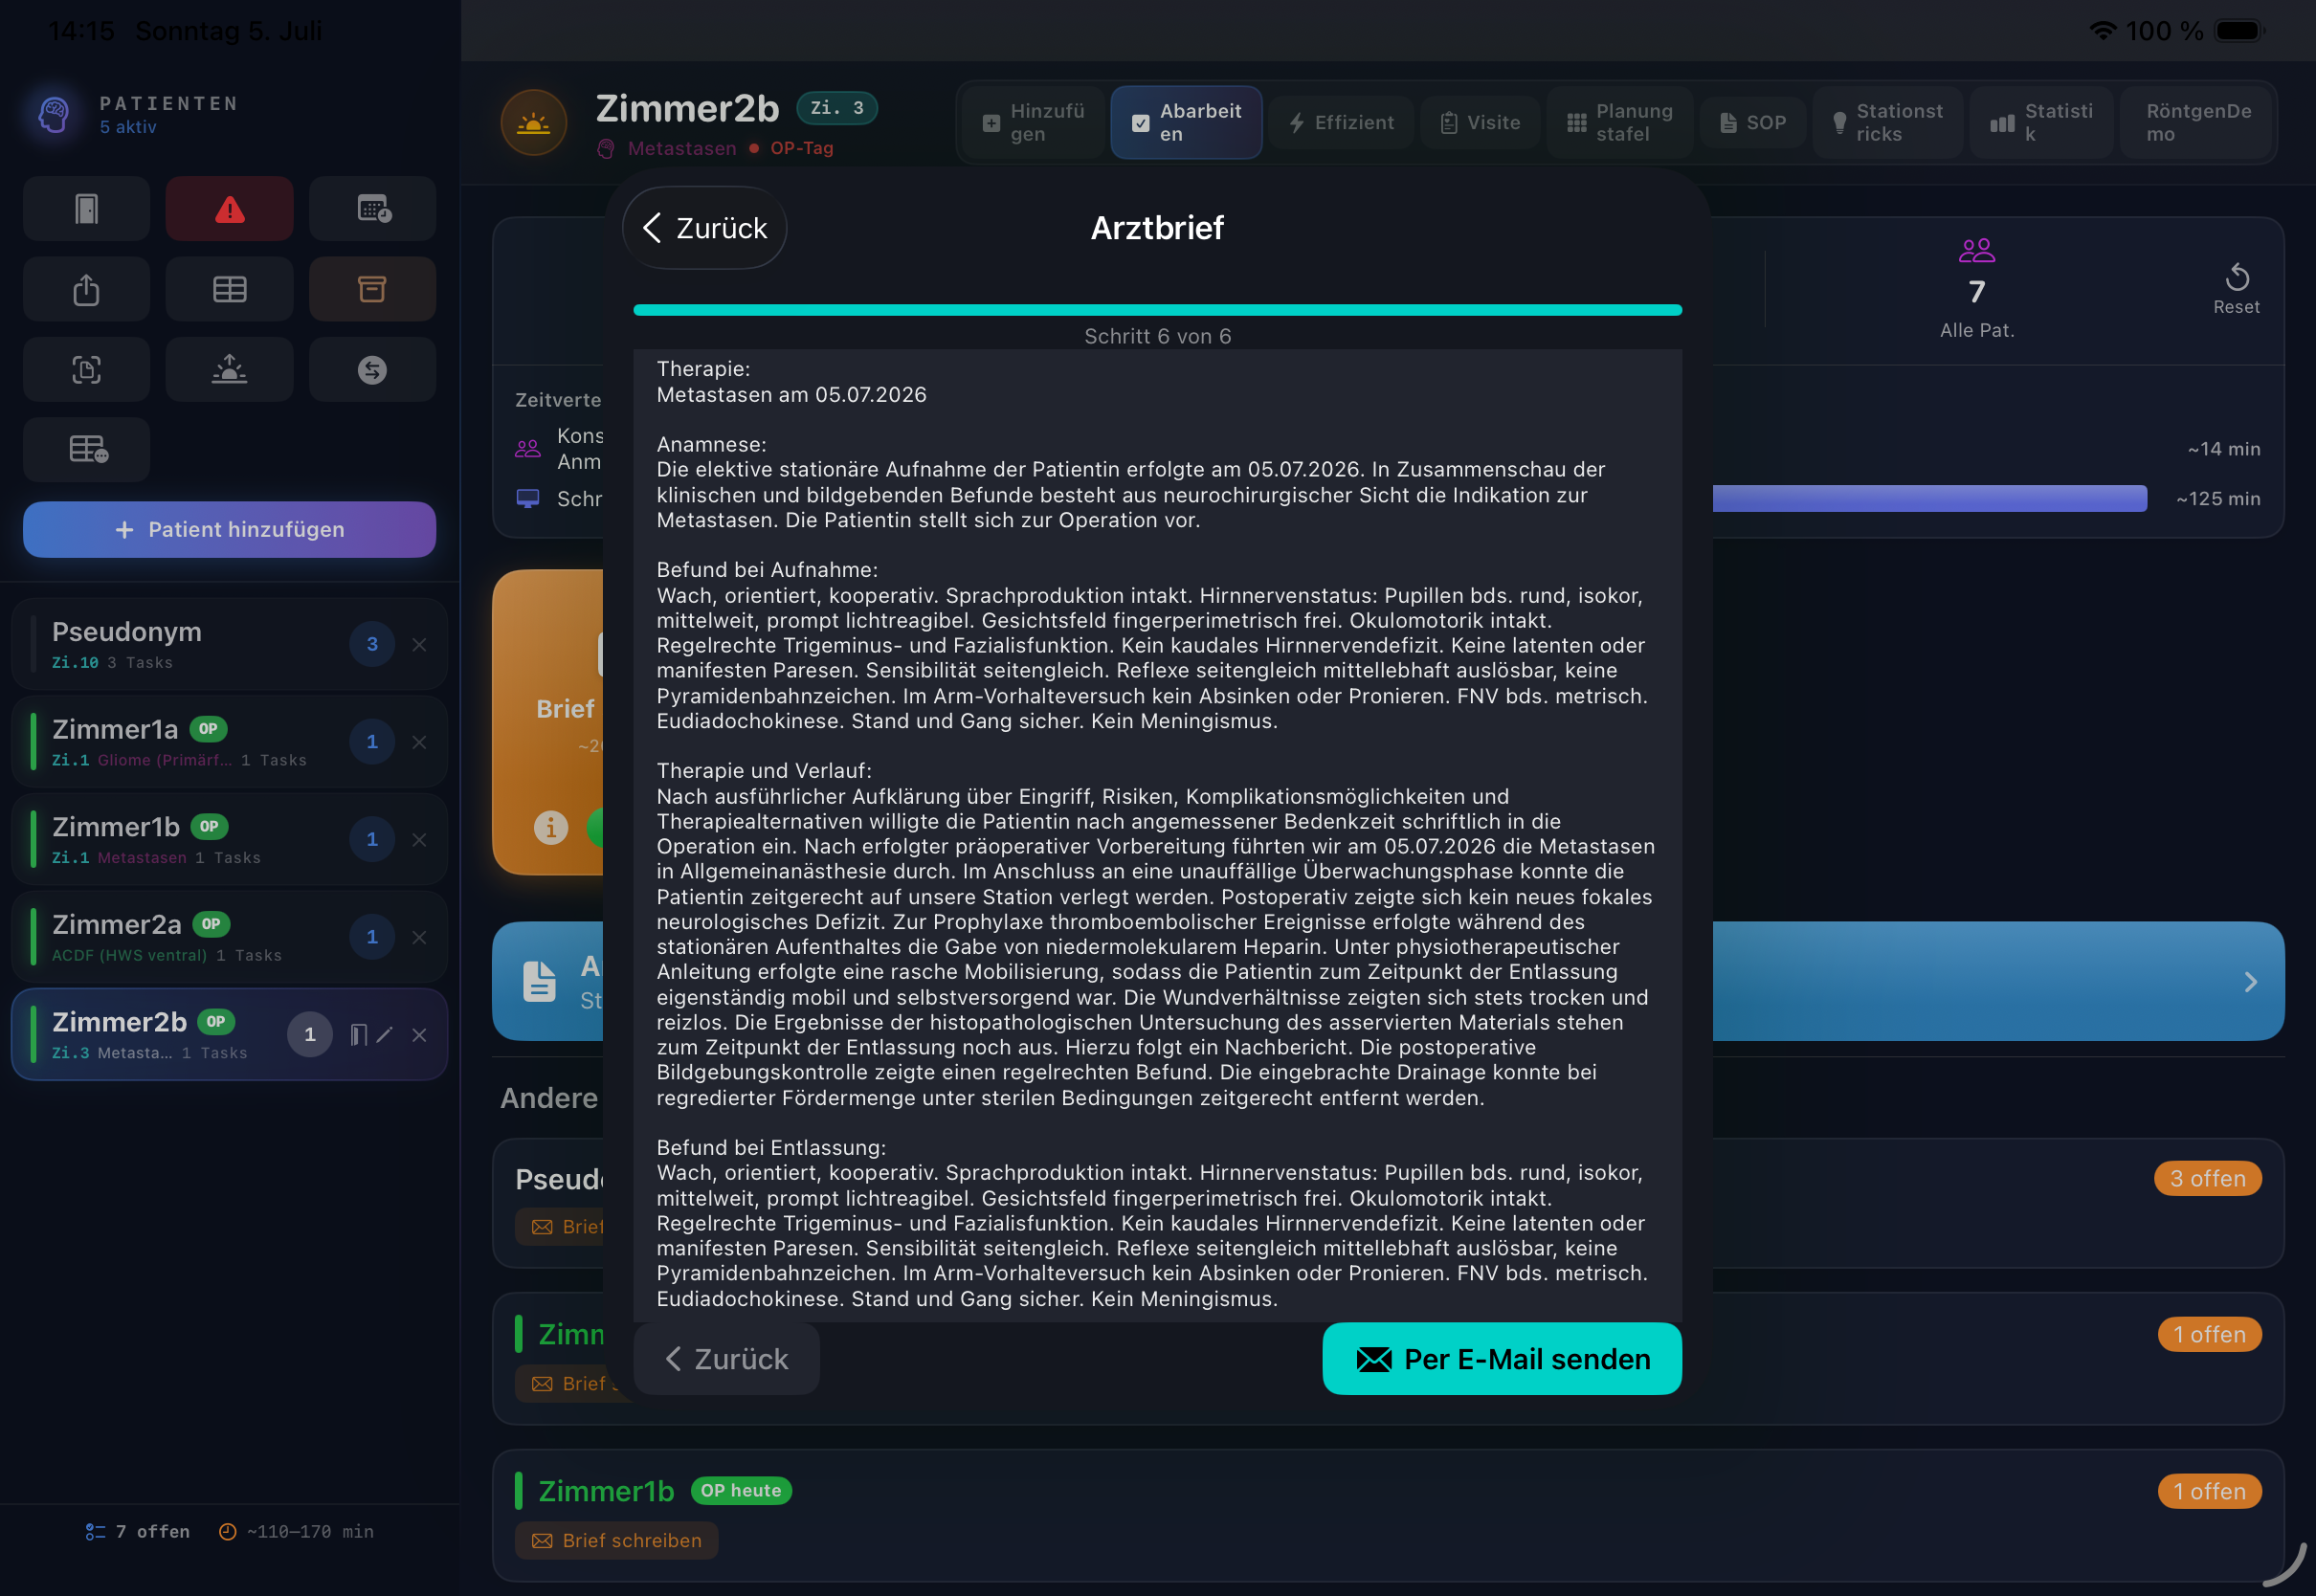This screenshot has height=1596, width=2316.
Task: Click the 'Metastasen' diagnosis label in header
Action: click(681, 148)
